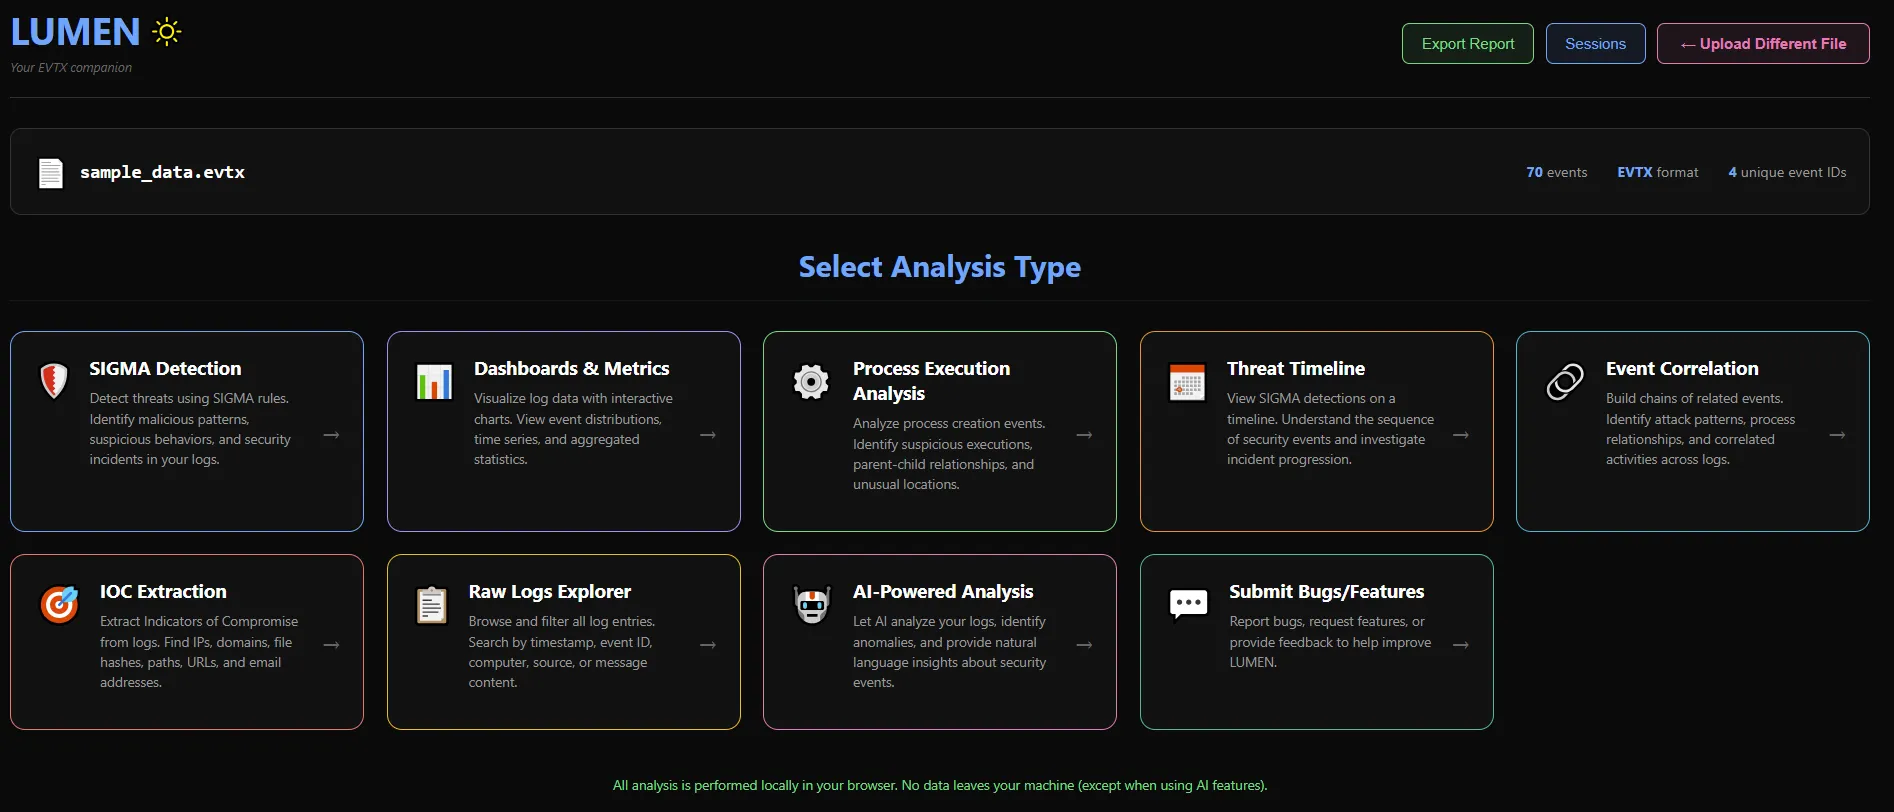Click Upload Different File button

(x=1763, y=44)
